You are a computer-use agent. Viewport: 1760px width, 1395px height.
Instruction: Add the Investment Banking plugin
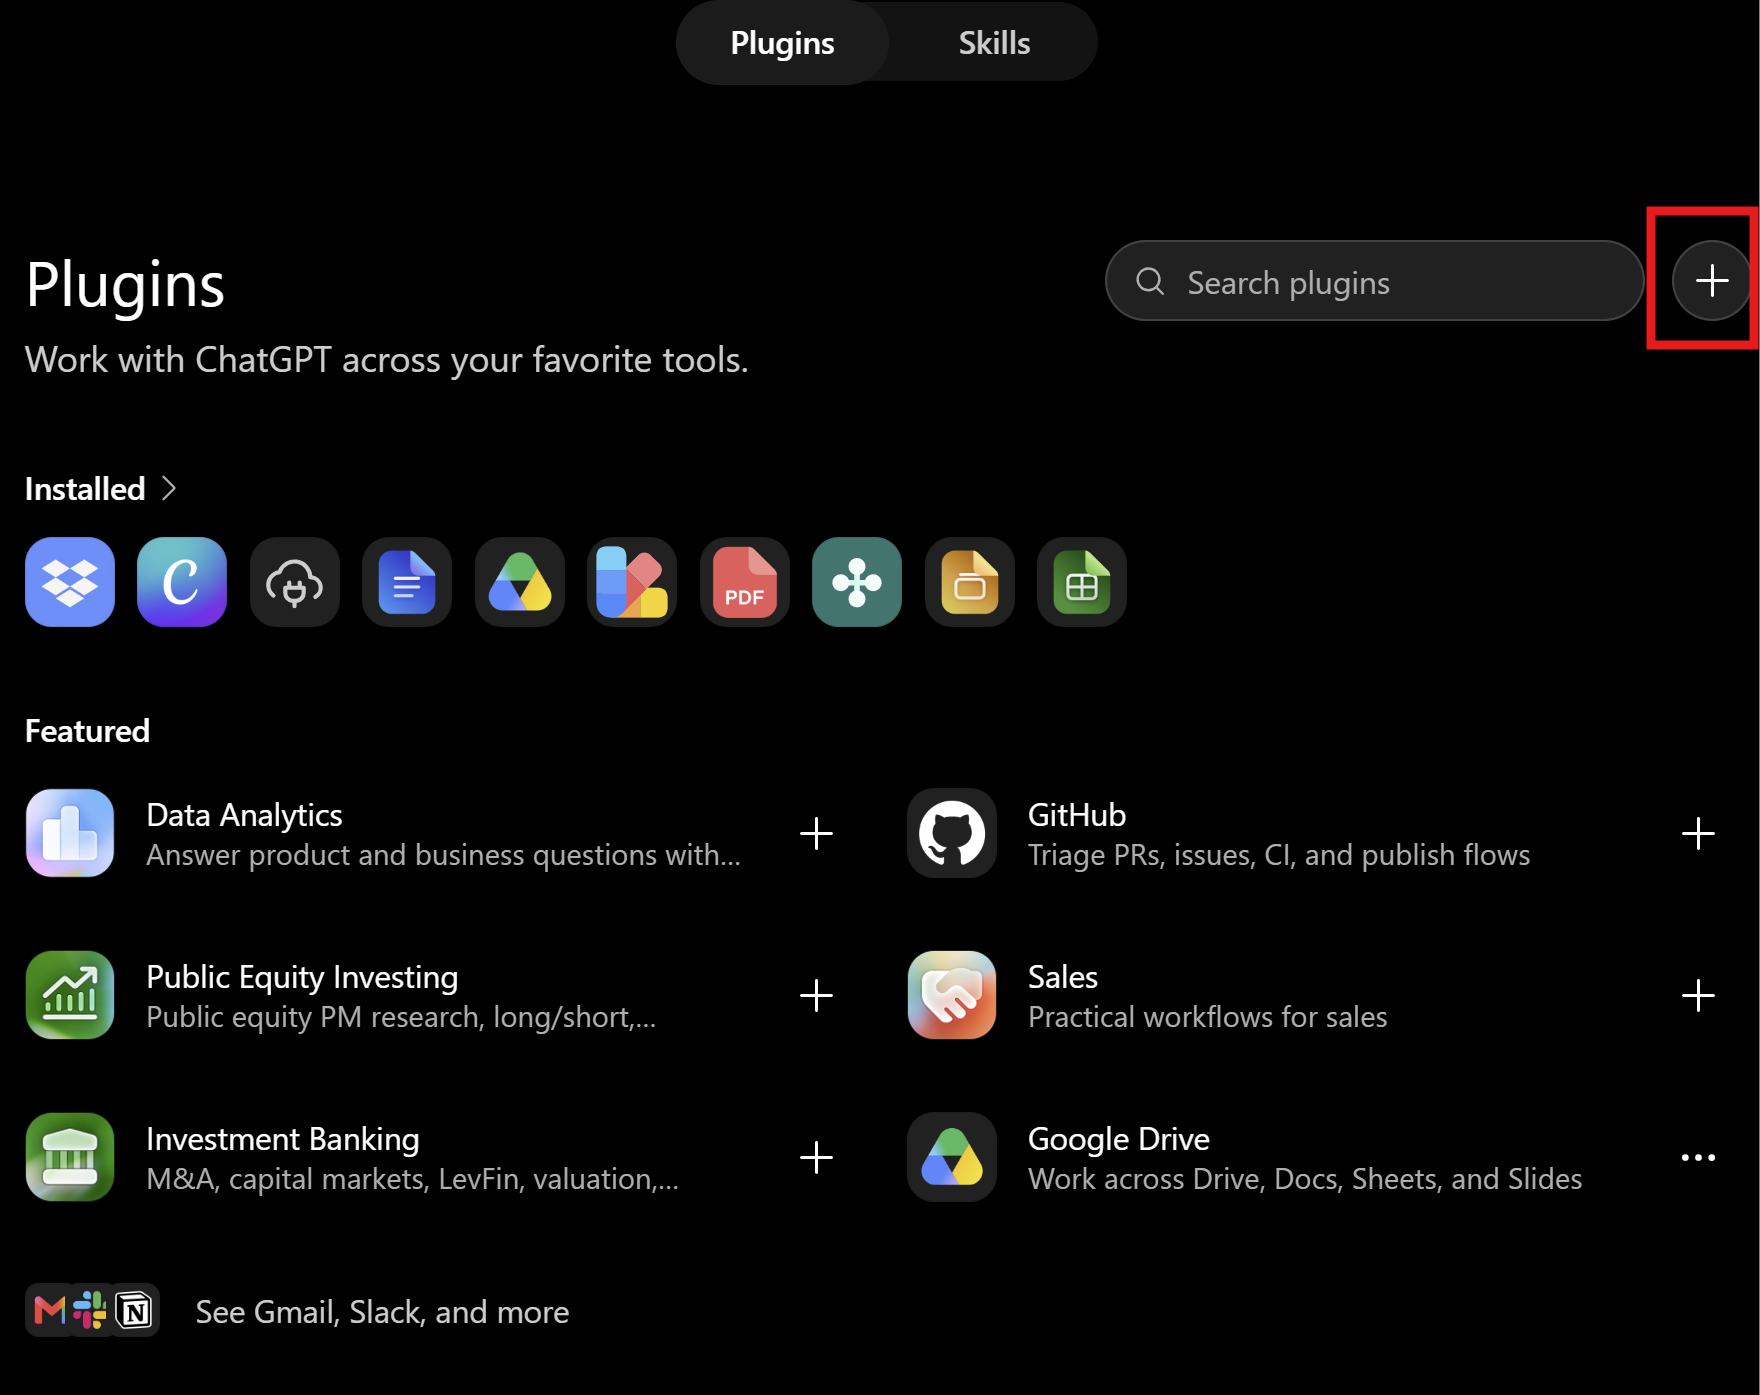[x=816, y=1157]
